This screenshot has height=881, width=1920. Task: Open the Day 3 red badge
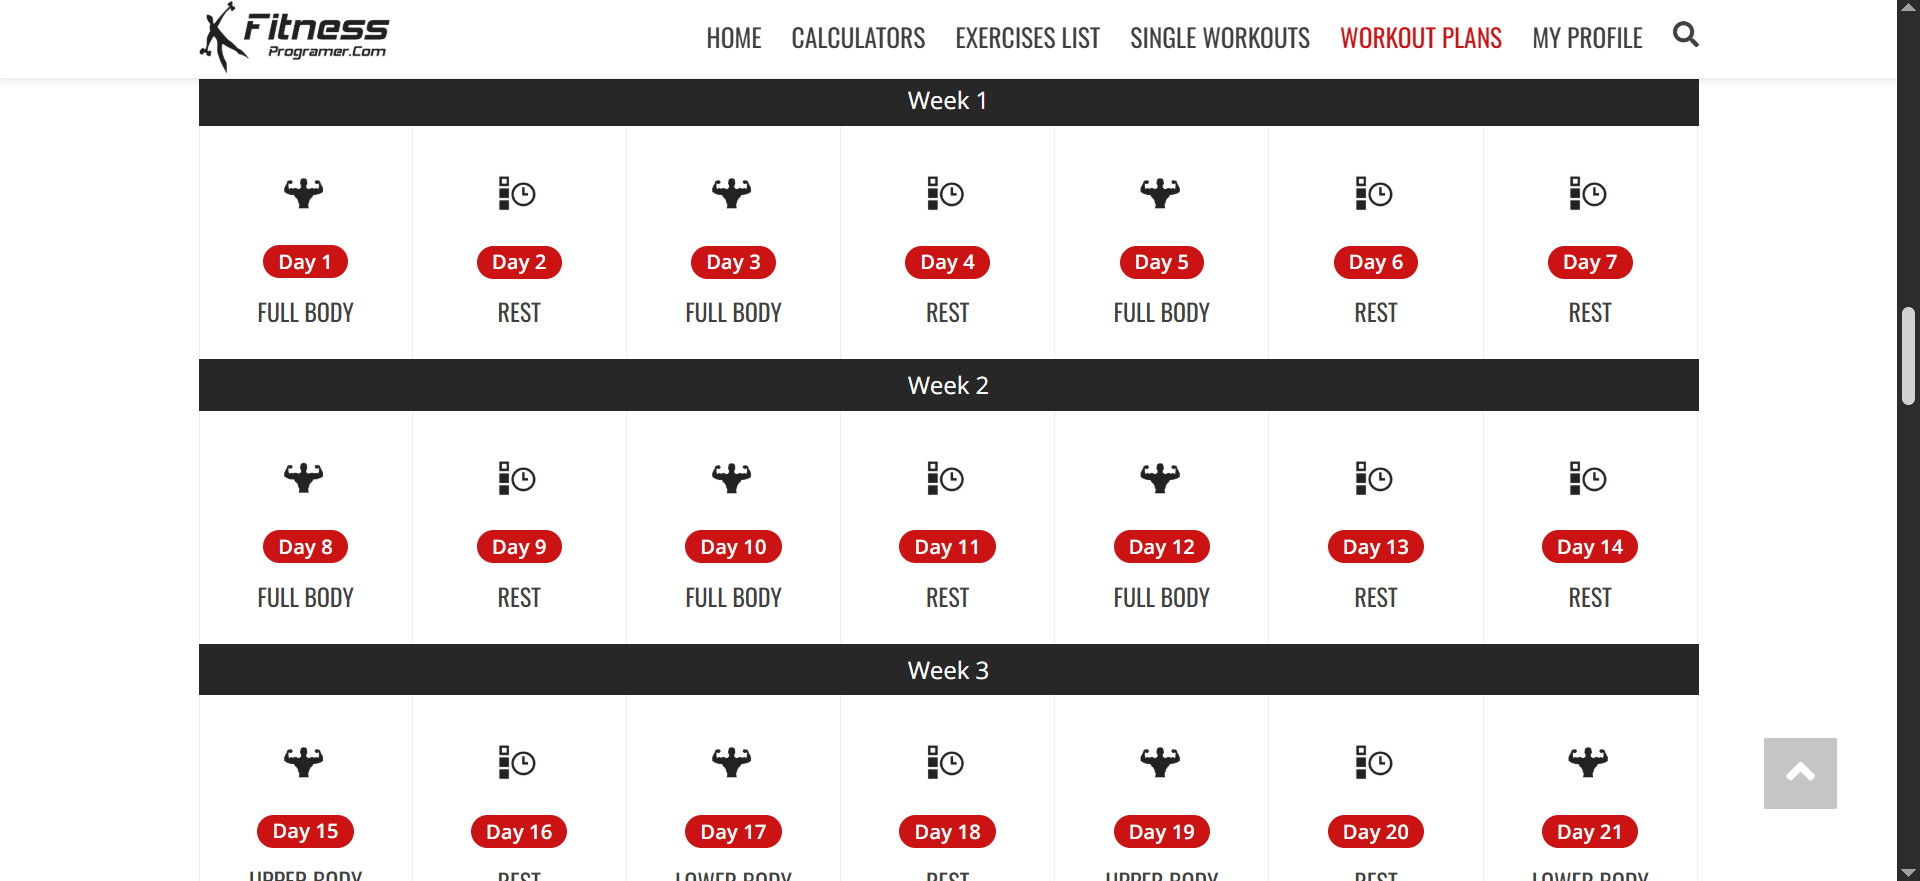click(x=733, y=262)
